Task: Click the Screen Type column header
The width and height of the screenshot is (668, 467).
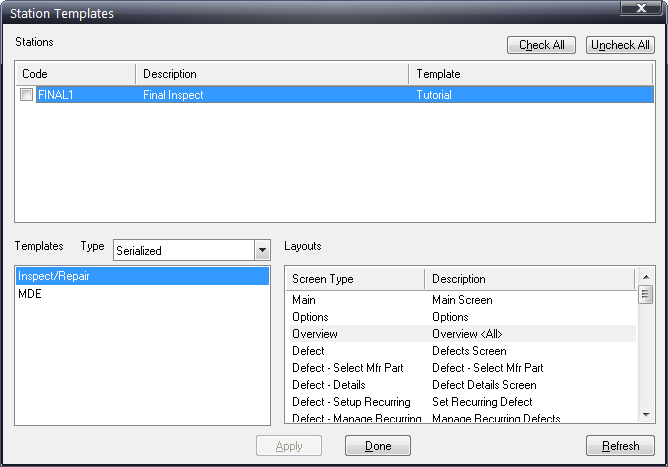Action: coord(354,279)
